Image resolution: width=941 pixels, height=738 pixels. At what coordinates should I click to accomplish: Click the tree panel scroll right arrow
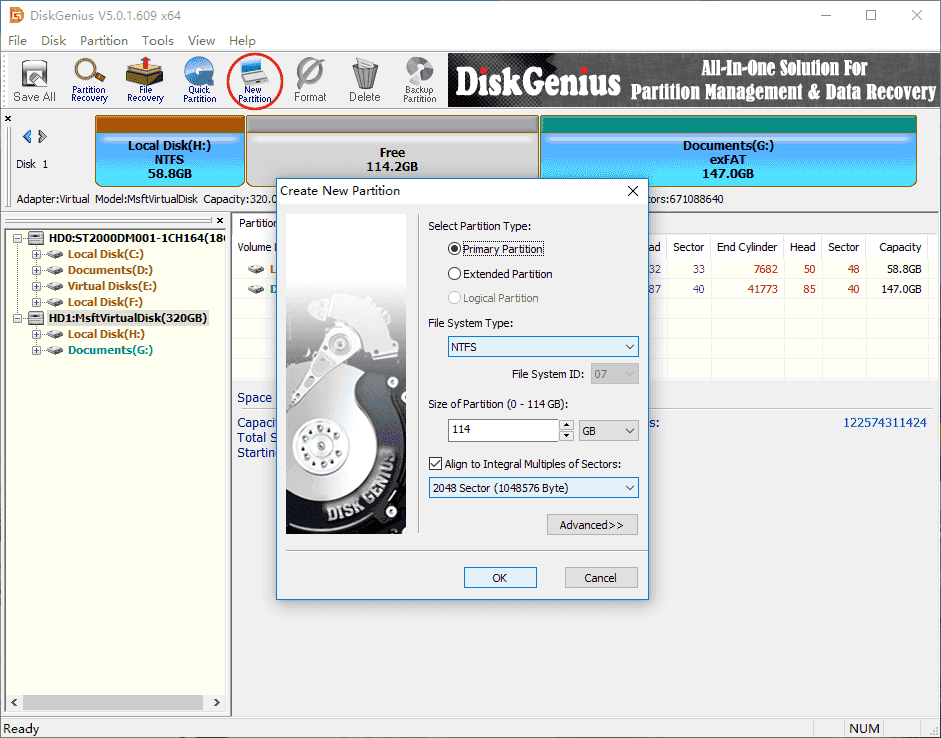tap(217, 702)
